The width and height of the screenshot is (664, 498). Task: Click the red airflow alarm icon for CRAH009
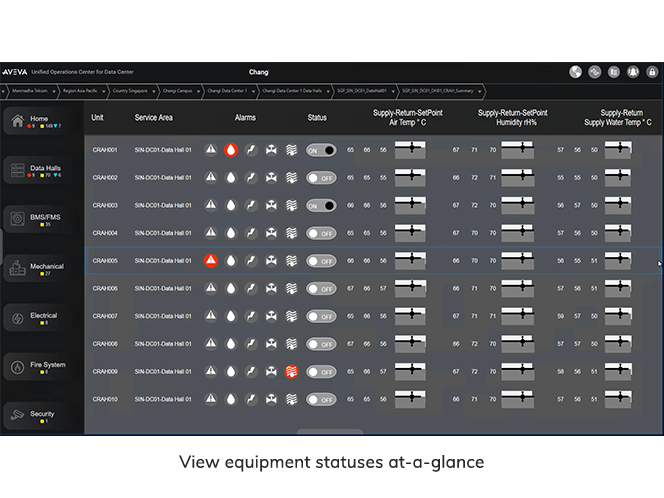(292, 371)
